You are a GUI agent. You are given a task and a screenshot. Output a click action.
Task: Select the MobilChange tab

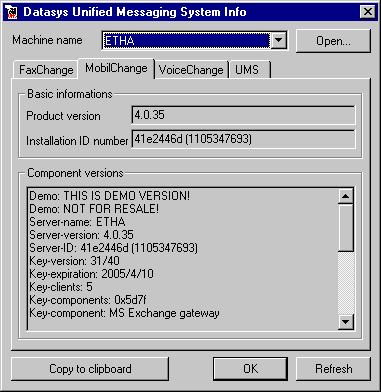click(116, 68)
